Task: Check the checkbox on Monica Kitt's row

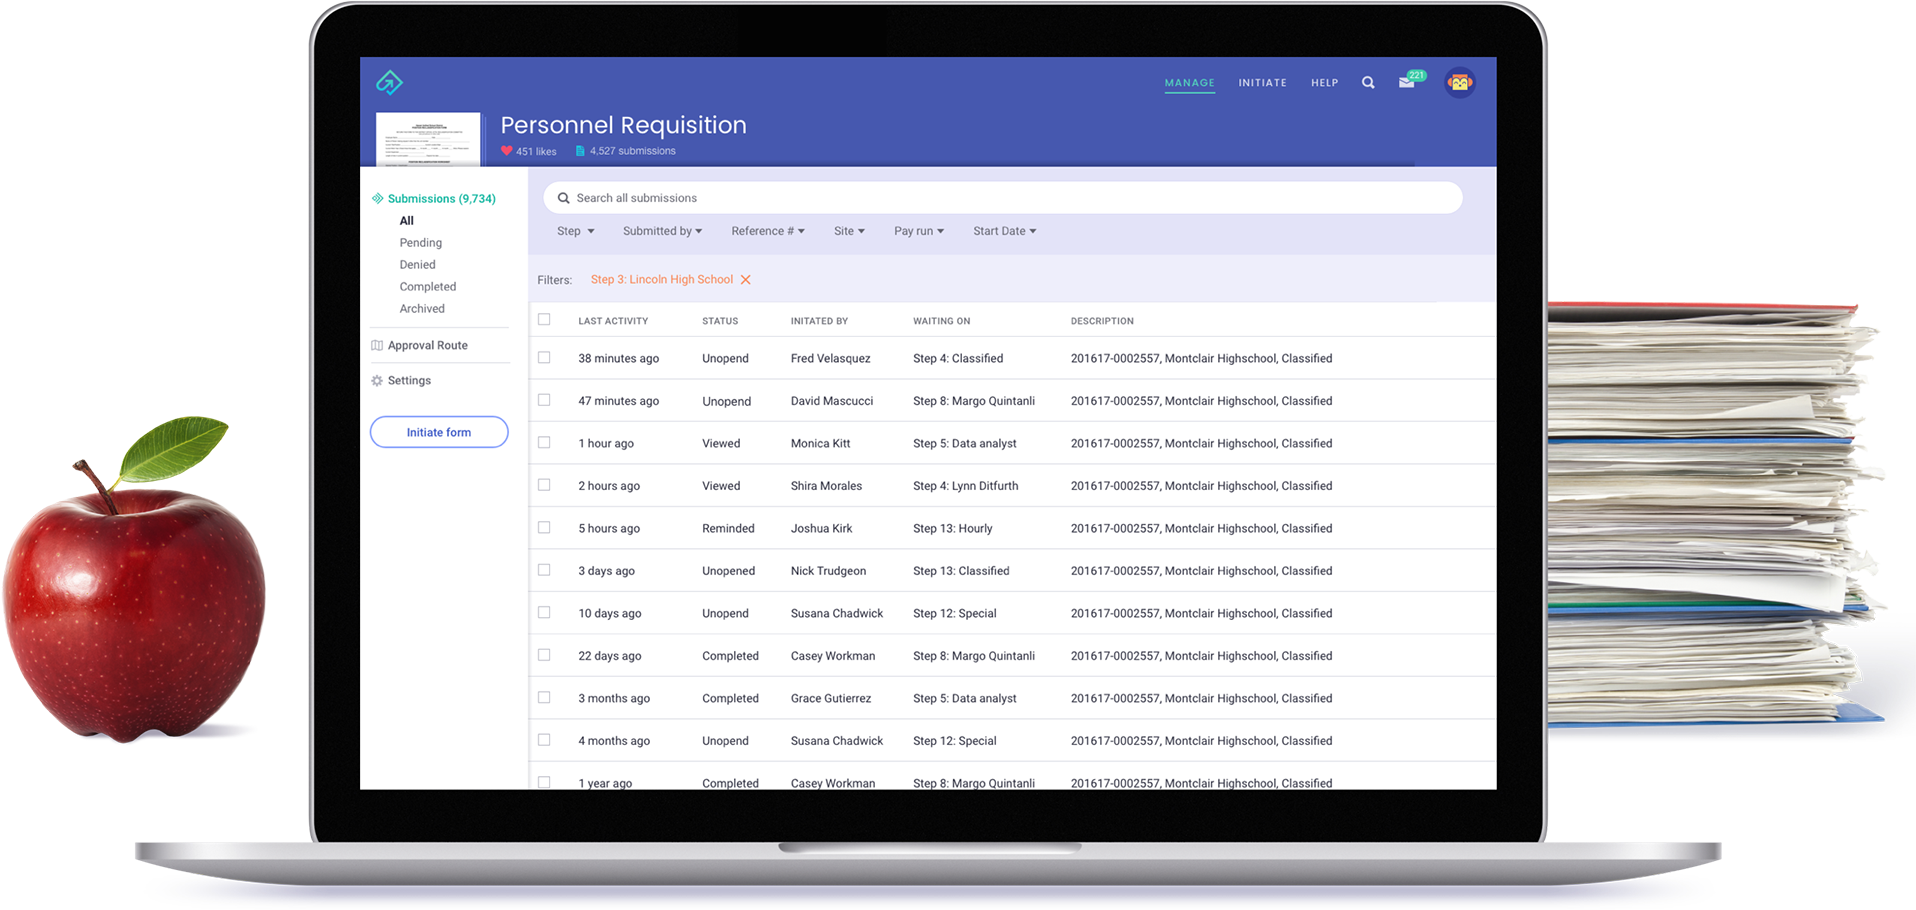Action: click(x=544, y=442)
